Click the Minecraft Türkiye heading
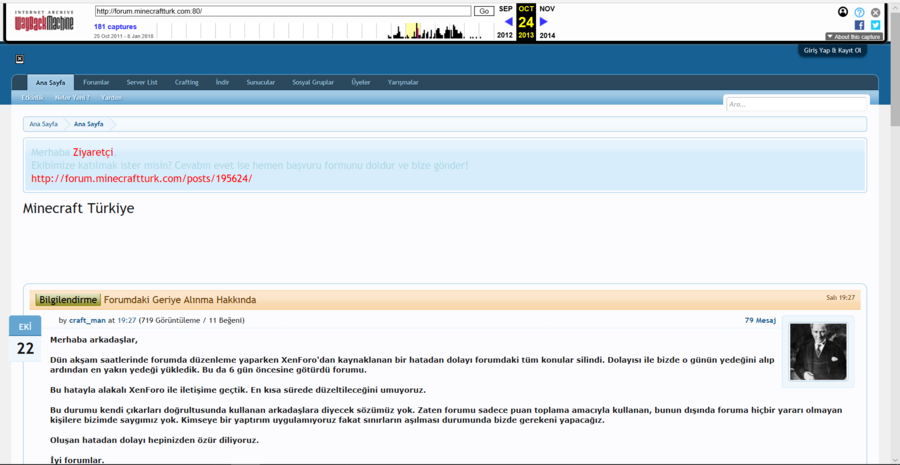900x465 pixels. pos(79,208)
